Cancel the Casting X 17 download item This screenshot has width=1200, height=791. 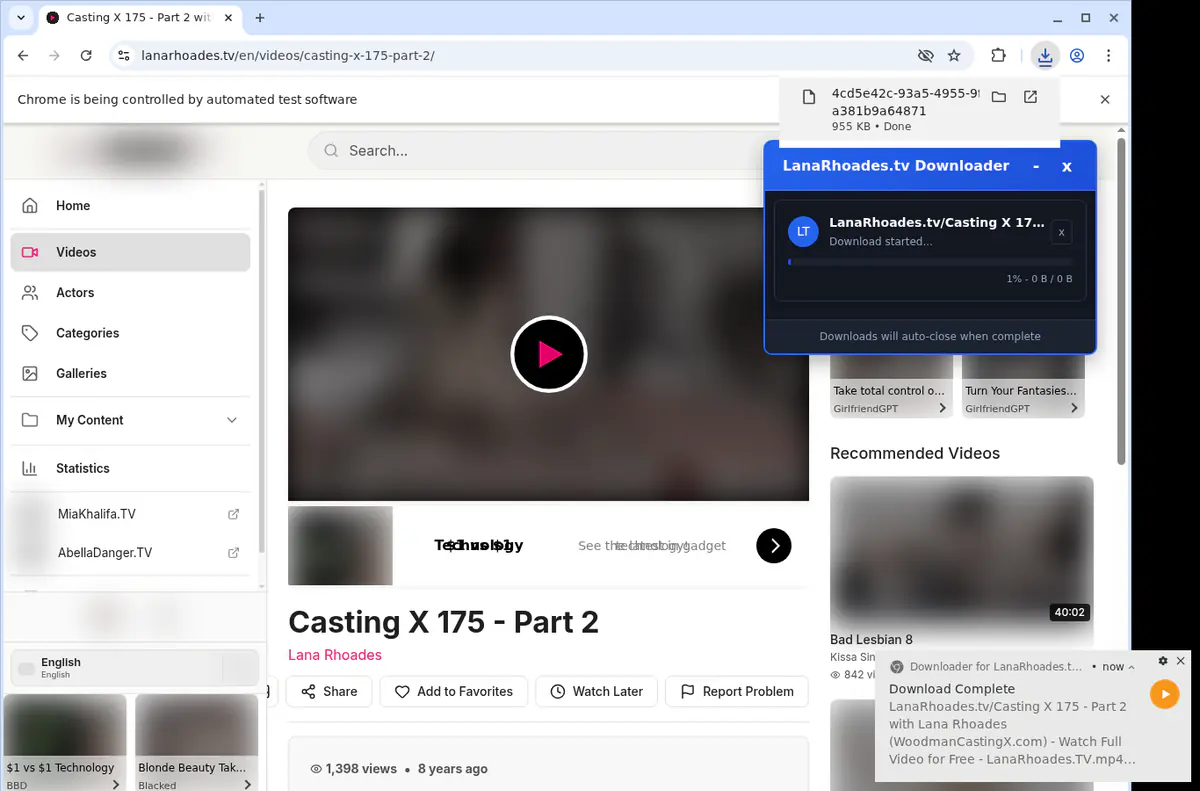(1062, 232)
